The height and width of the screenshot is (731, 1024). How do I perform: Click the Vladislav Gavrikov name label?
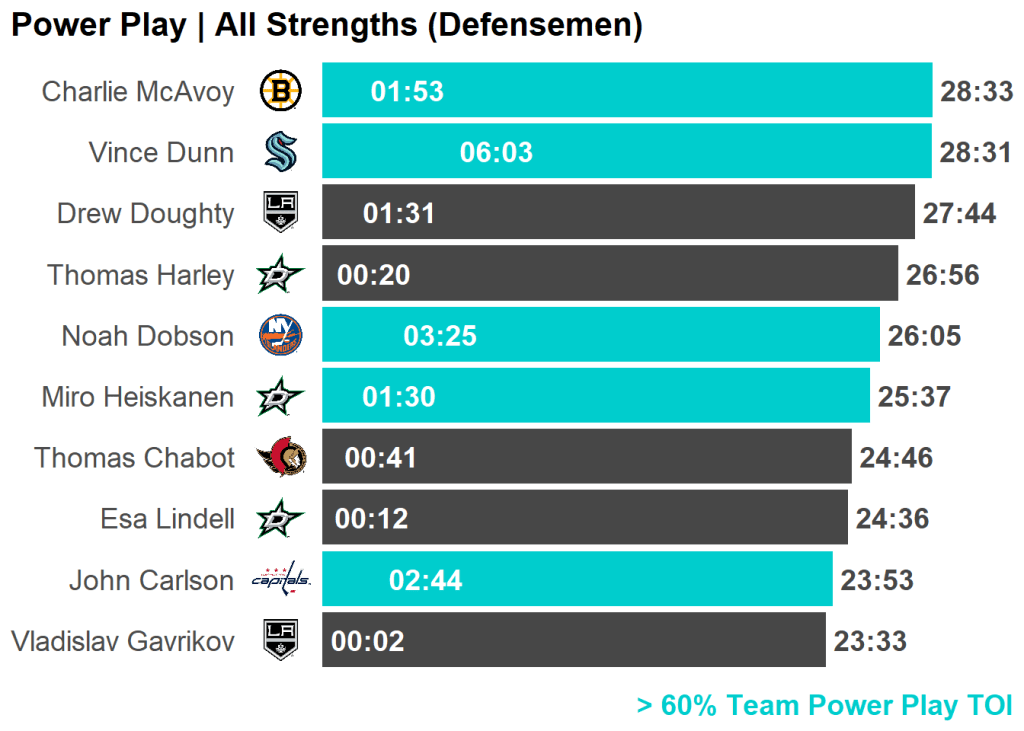pyautogui.click(x=123, y=641)
